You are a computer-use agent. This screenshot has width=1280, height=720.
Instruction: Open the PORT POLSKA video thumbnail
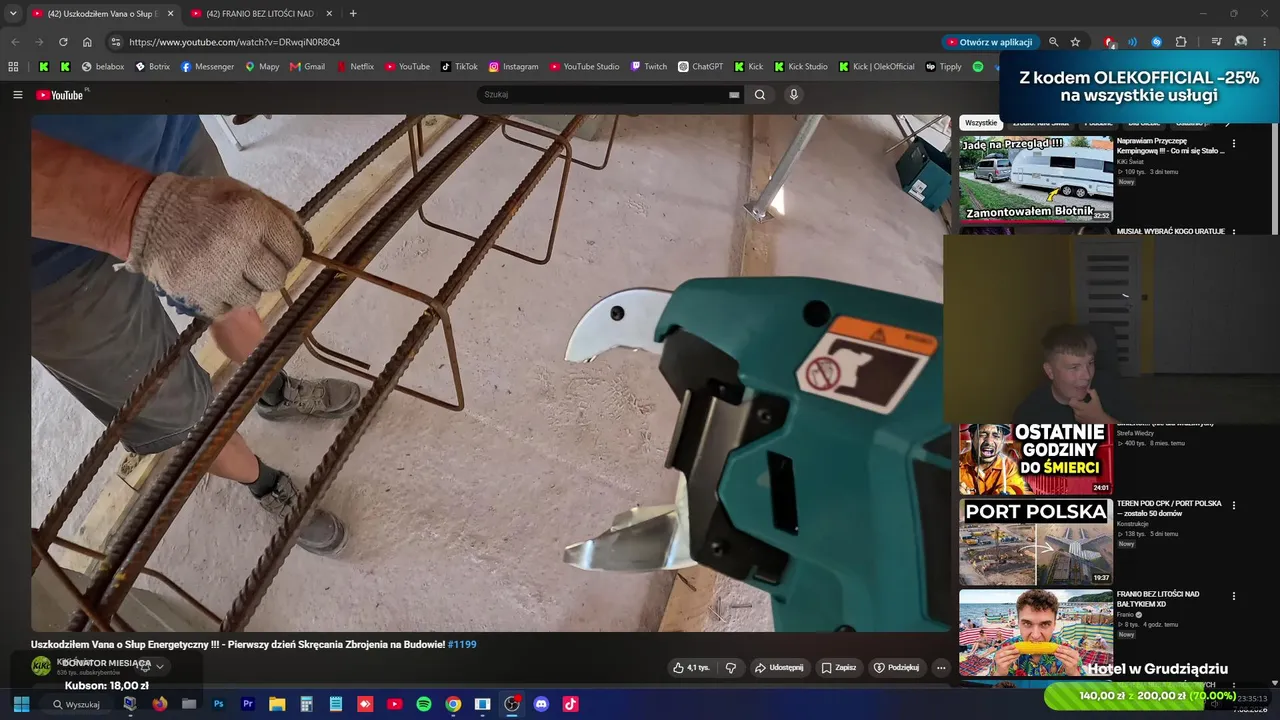tap(1036, 541)
